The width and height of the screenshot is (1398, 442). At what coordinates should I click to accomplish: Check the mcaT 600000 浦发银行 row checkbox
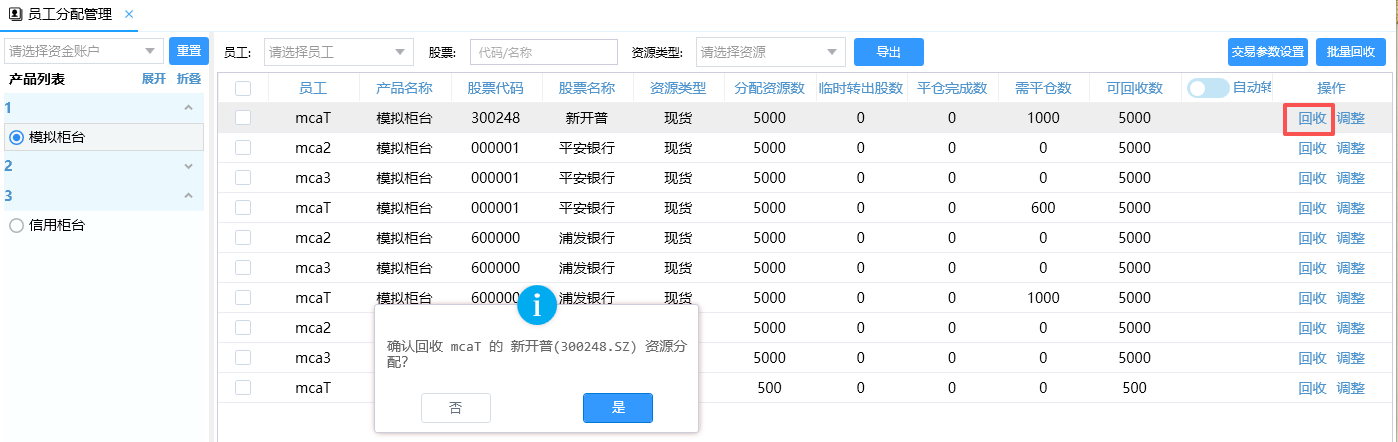click(x=243, y=298)
